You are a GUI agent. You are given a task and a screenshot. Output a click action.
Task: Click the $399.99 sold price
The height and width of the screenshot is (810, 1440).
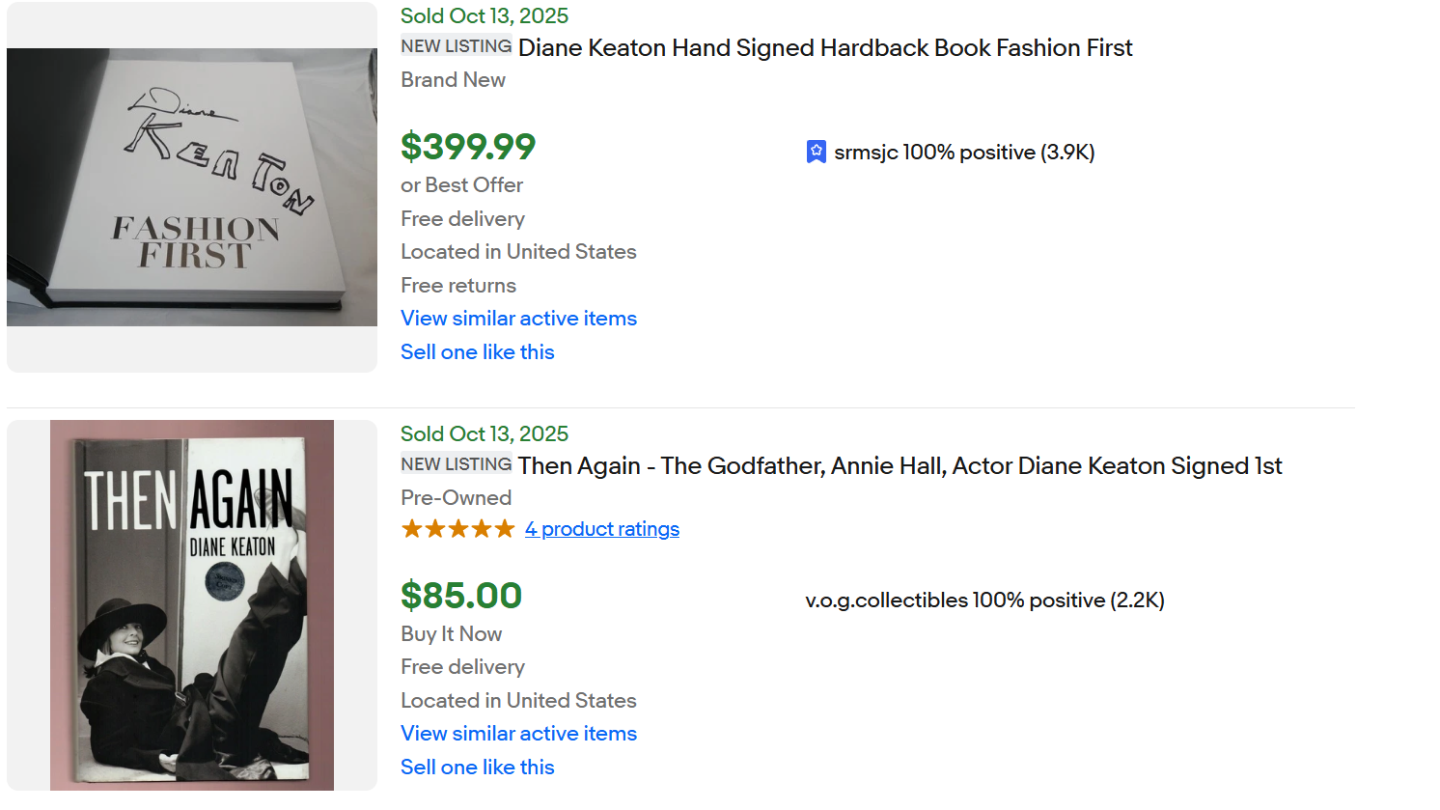point(468,147)
